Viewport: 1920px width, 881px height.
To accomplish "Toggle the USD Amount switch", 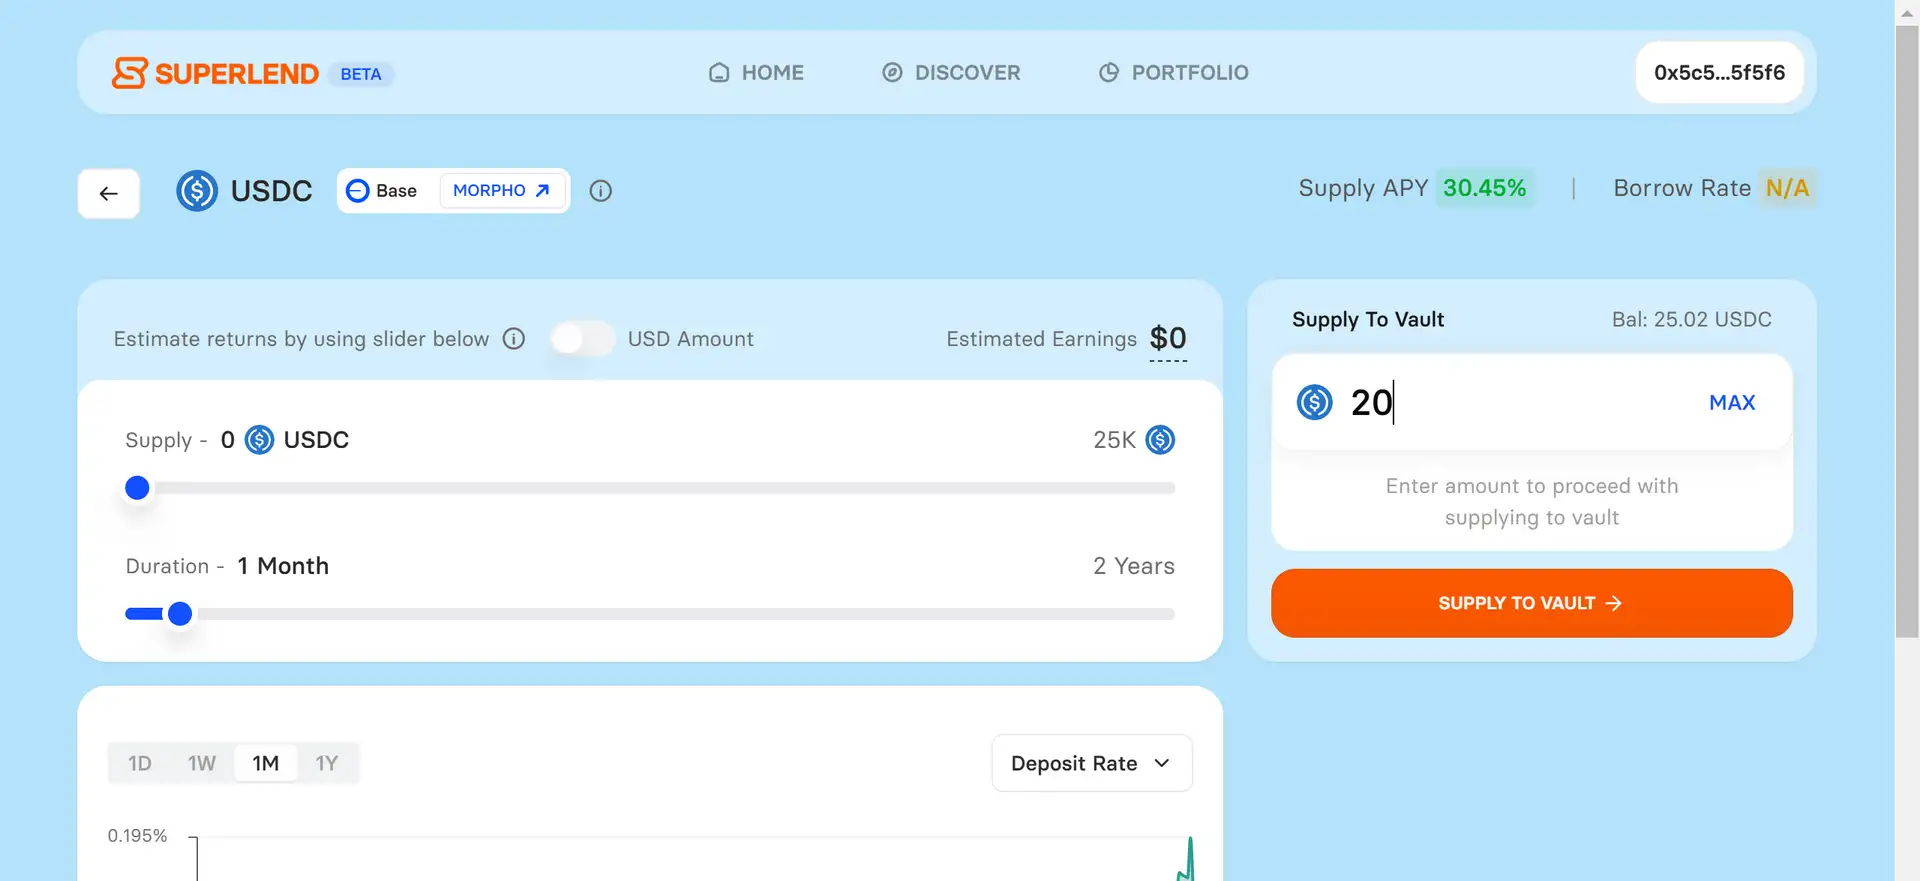I will [x=582, y=339].
